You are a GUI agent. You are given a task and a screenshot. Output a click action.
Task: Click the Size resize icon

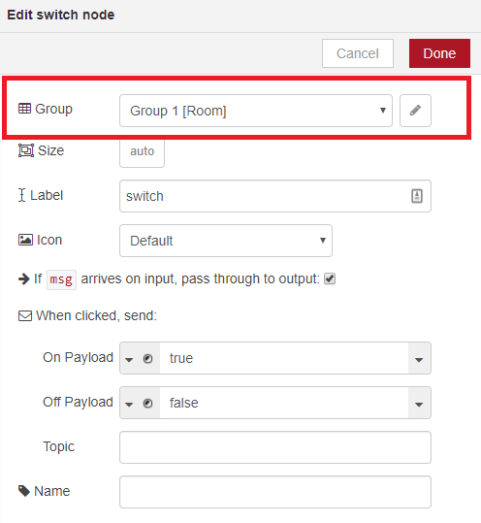tap(26, 150)
